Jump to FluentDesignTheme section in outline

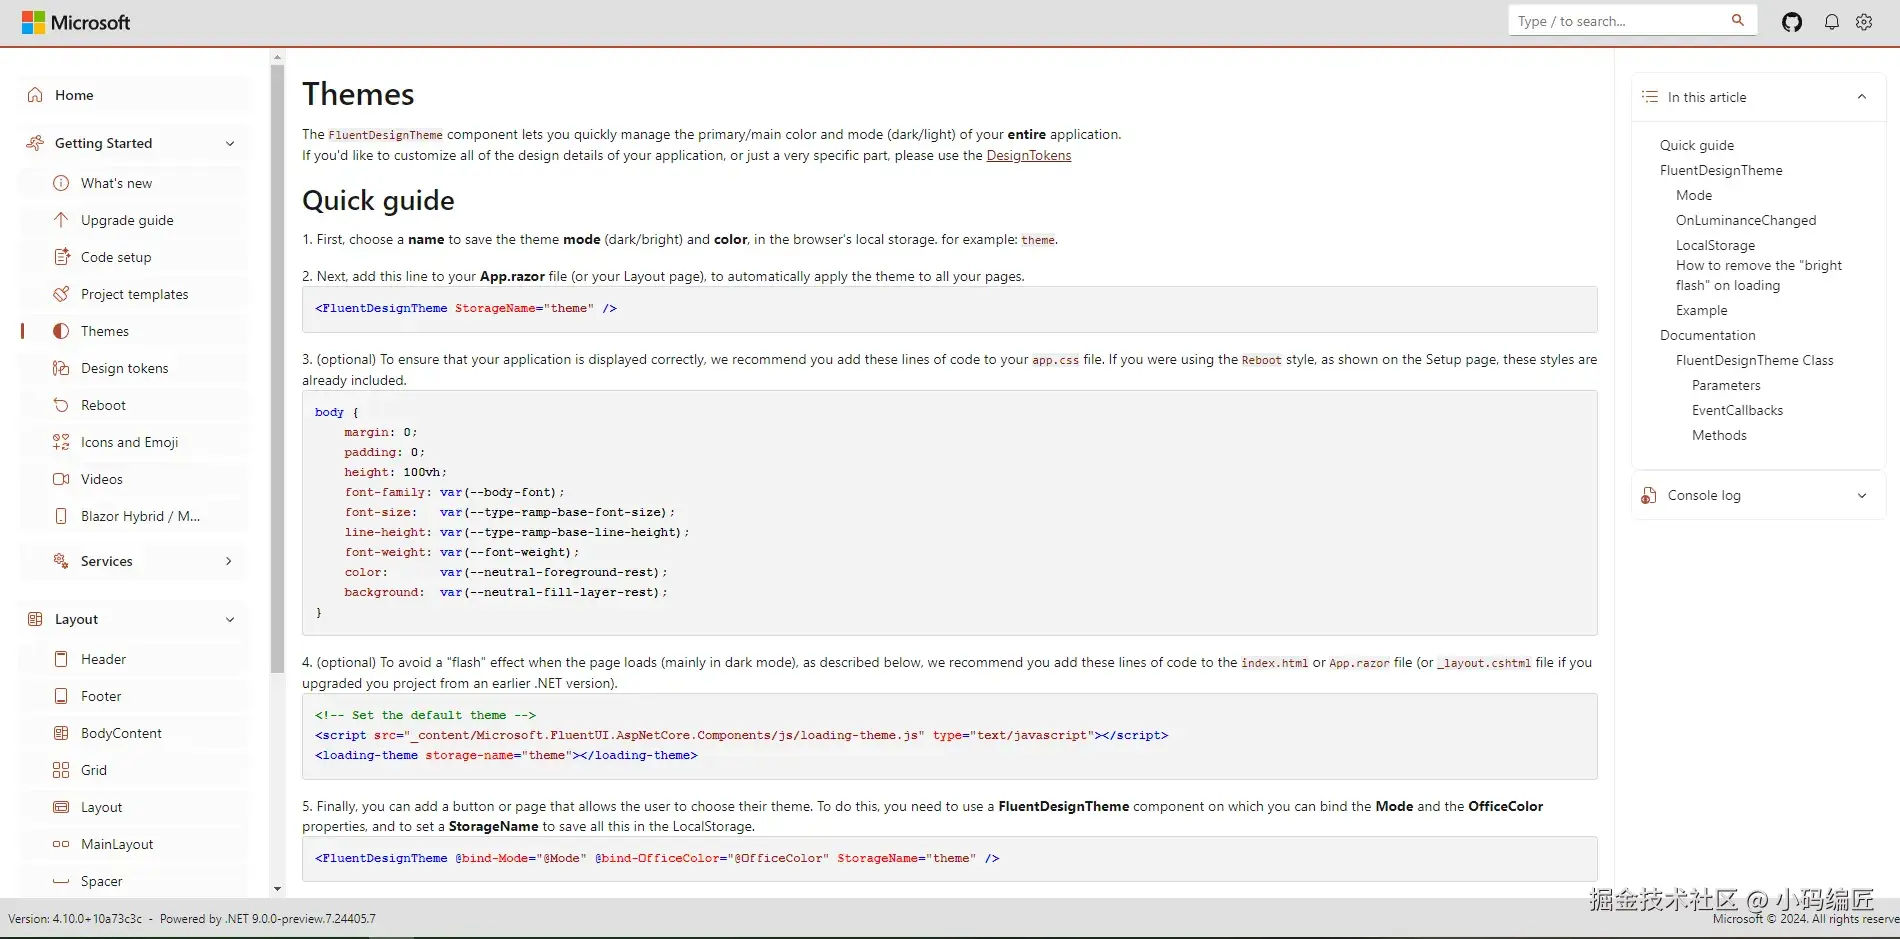tap(1721, 170)
